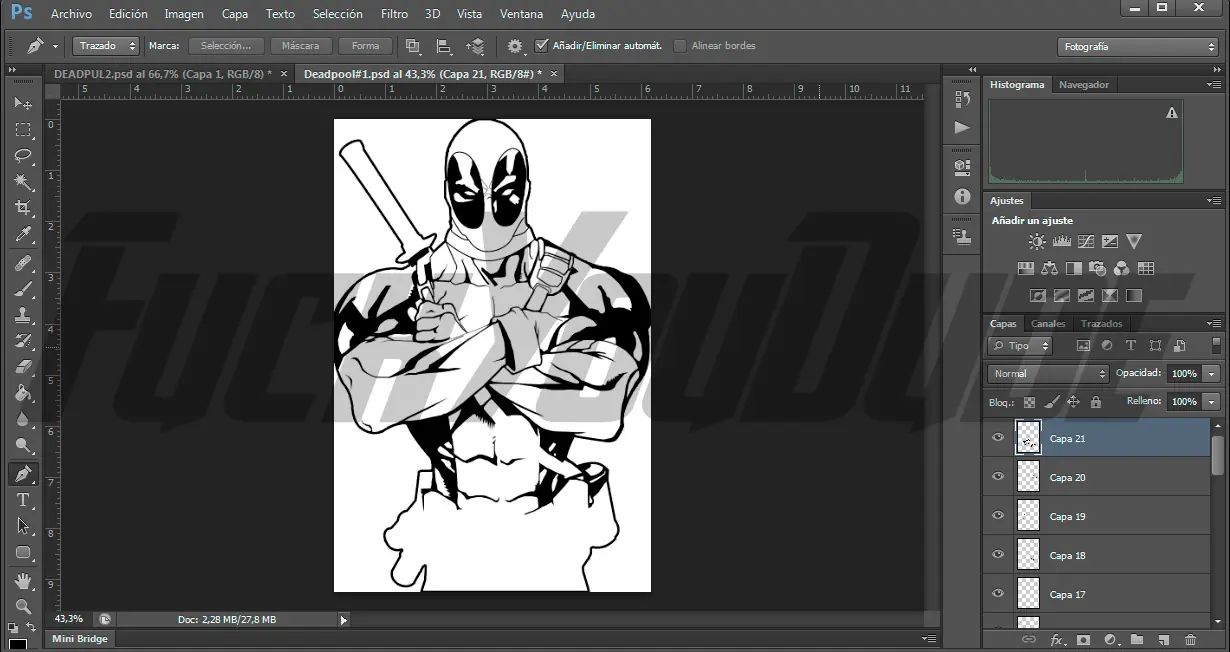1230x652 pixels.
Task: Select the Zoom tool
Action: tap(23, 606)
